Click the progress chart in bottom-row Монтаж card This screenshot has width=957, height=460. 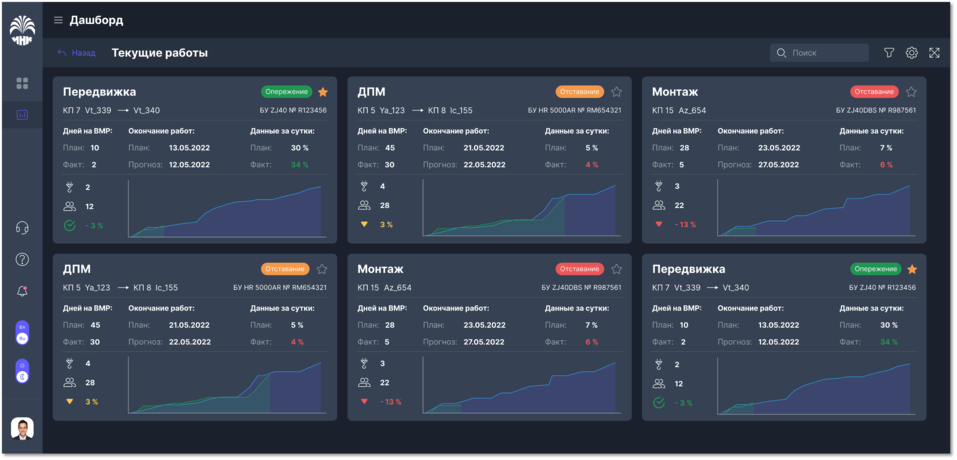[520, 388]
